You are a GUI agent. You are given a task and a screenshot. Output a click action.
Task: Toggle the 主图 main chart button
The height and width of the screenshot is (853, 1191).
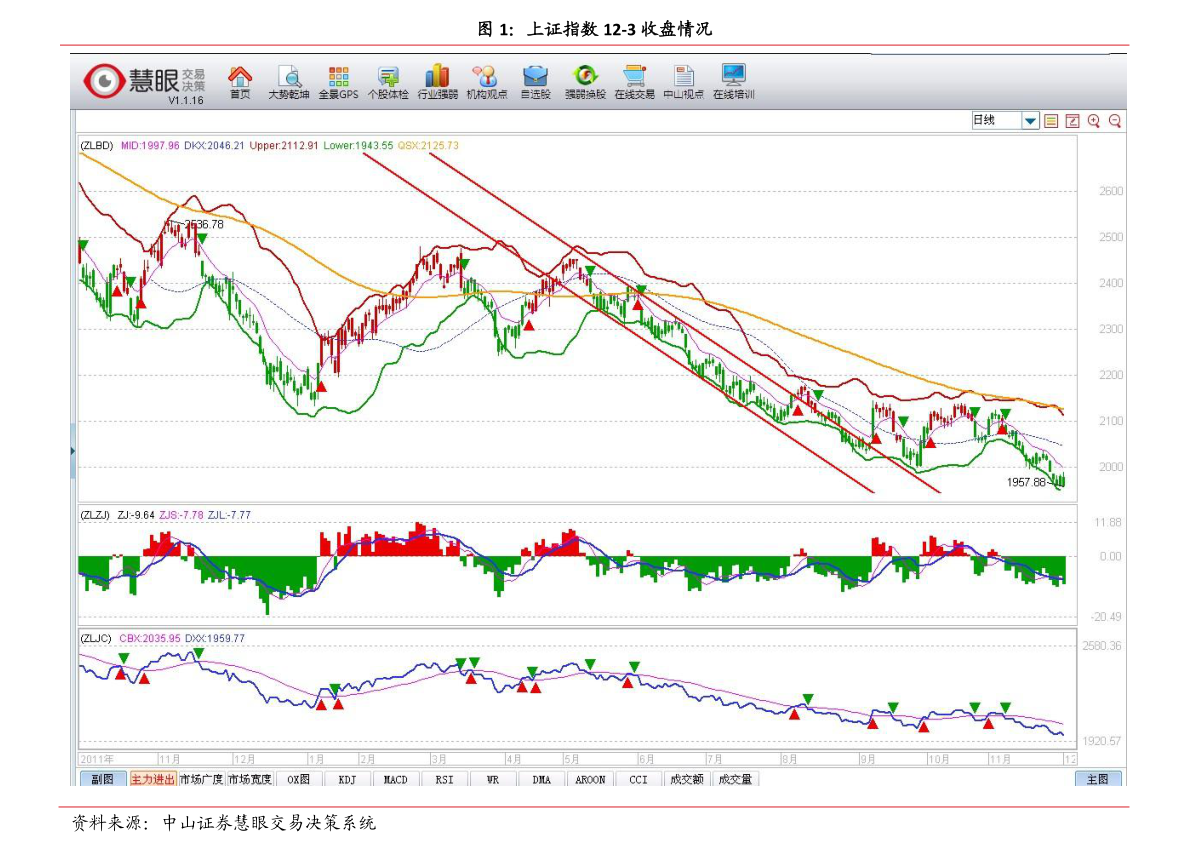coord(1097,779)
